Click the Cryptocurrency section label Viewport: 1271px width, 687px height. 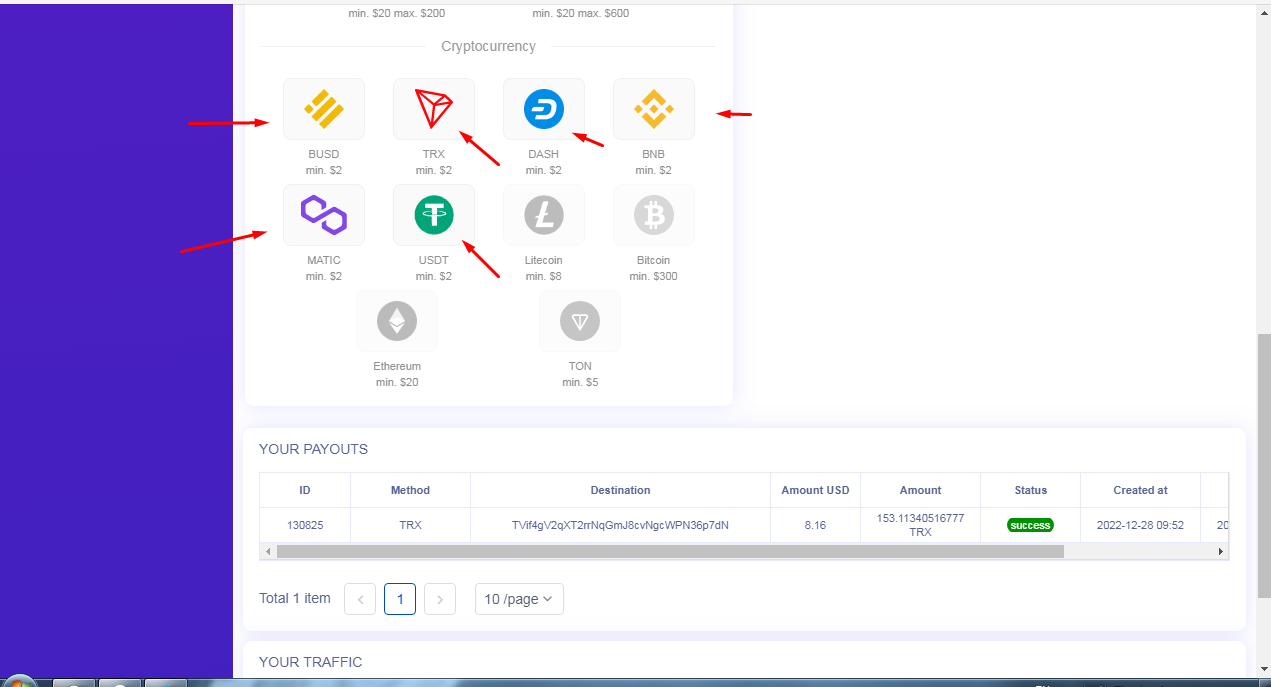pos(488,46)
